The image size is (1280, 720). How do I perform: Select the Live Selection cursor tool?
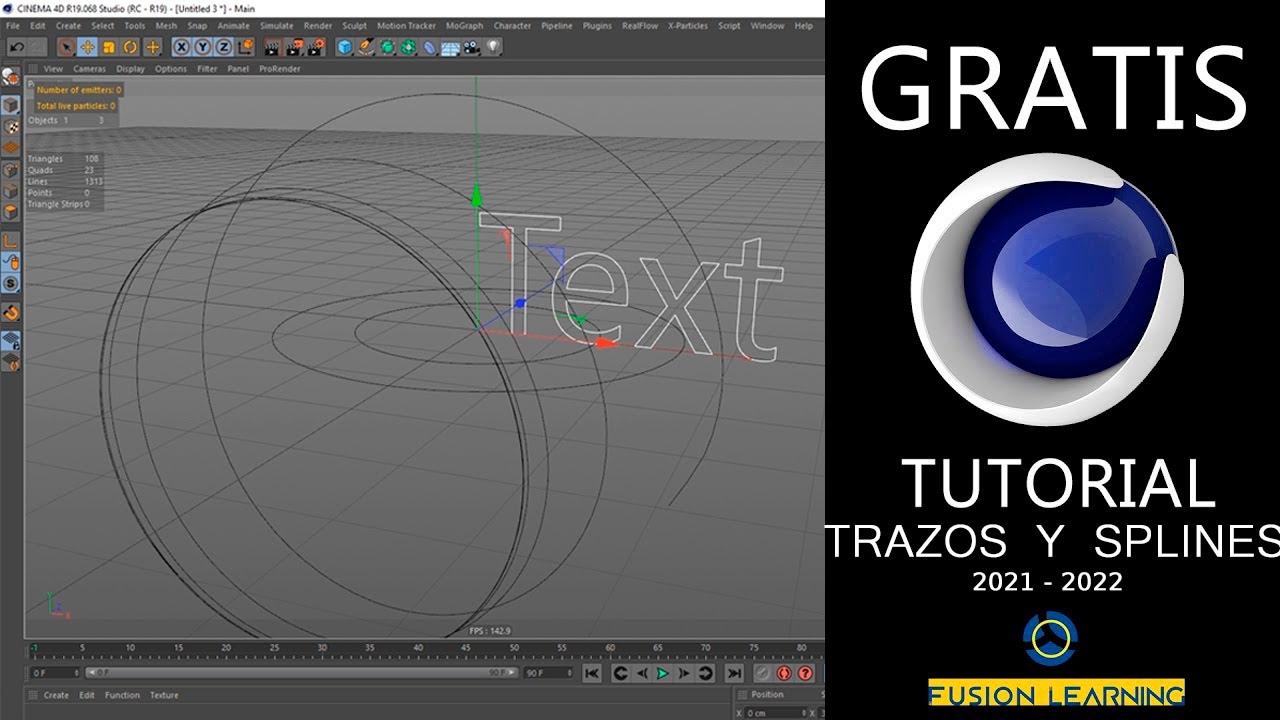(65, 47)
